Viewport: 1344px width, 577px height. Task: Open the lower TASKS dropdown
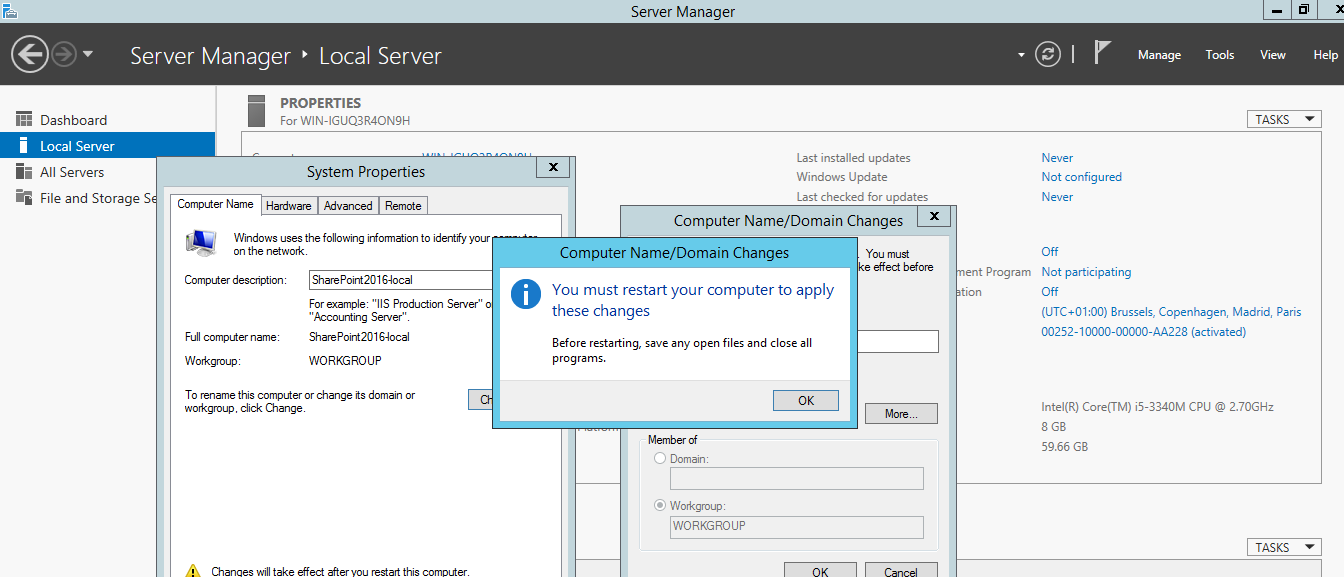[1284, 547]
